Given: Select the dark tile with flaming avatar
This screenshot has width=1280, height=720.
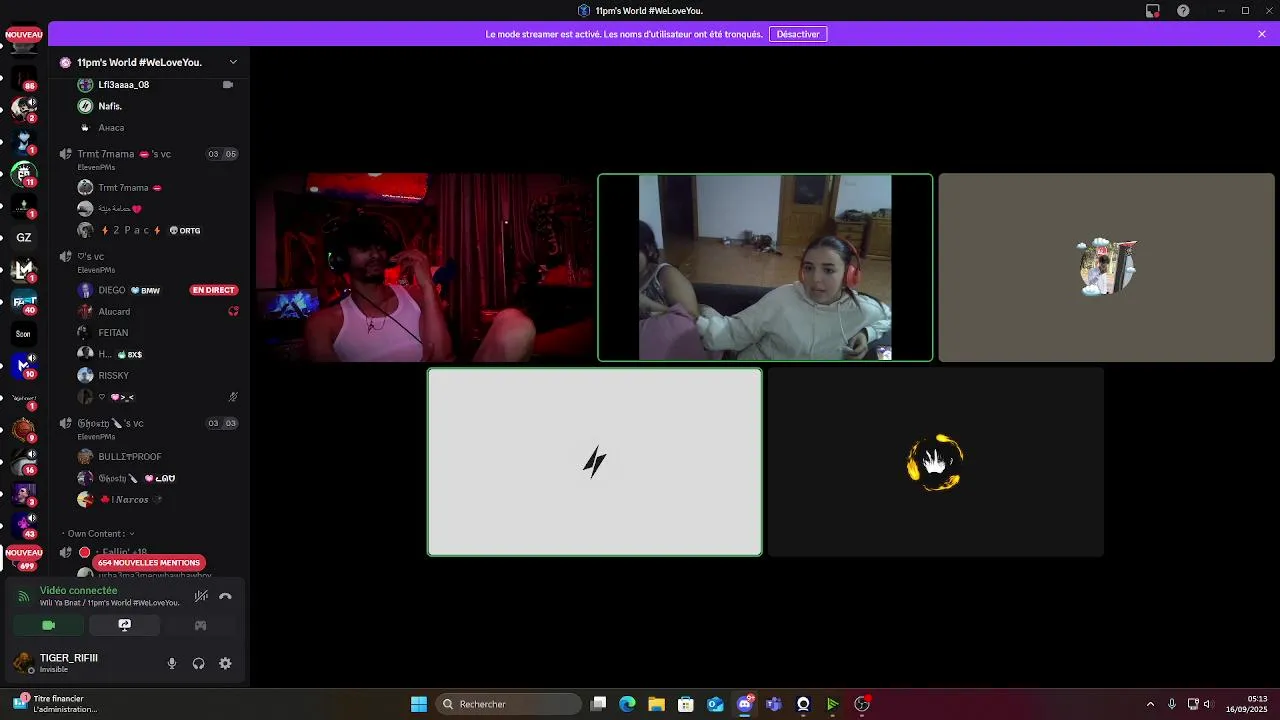Looking at the screenshot, I should point(935,462).
